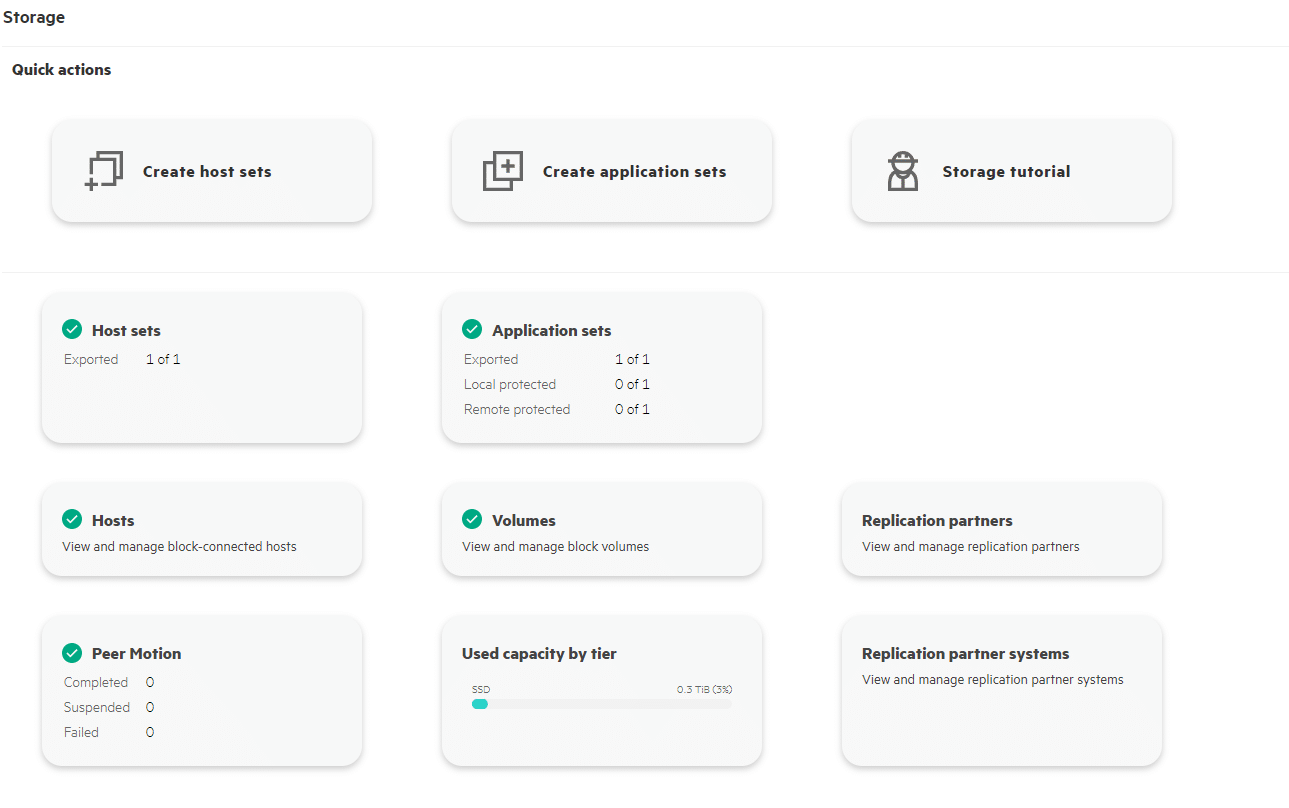
Task: Click the Peer Motion status checkmark
Action: point(71,653)
